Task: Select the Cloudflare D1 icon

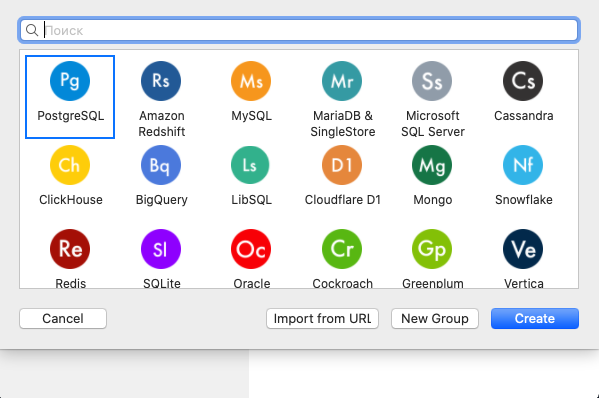Action: pyautogui.click(x=342, y=165)
